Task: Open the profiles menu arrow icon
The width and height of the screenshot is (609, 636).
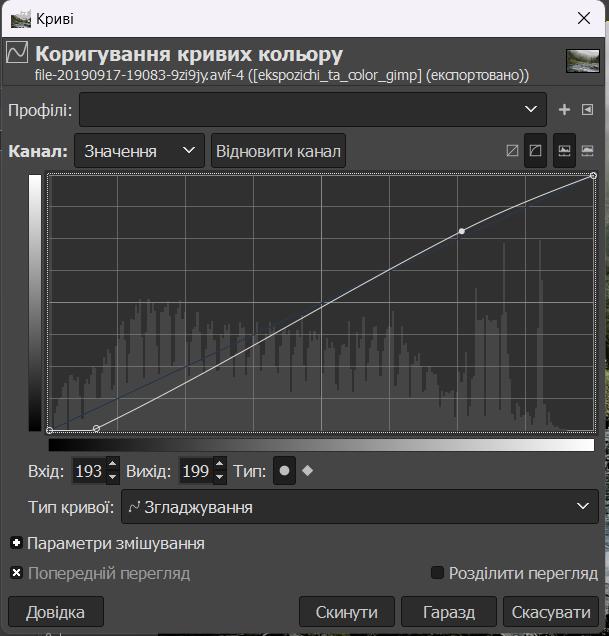Action: coord(587,110)
